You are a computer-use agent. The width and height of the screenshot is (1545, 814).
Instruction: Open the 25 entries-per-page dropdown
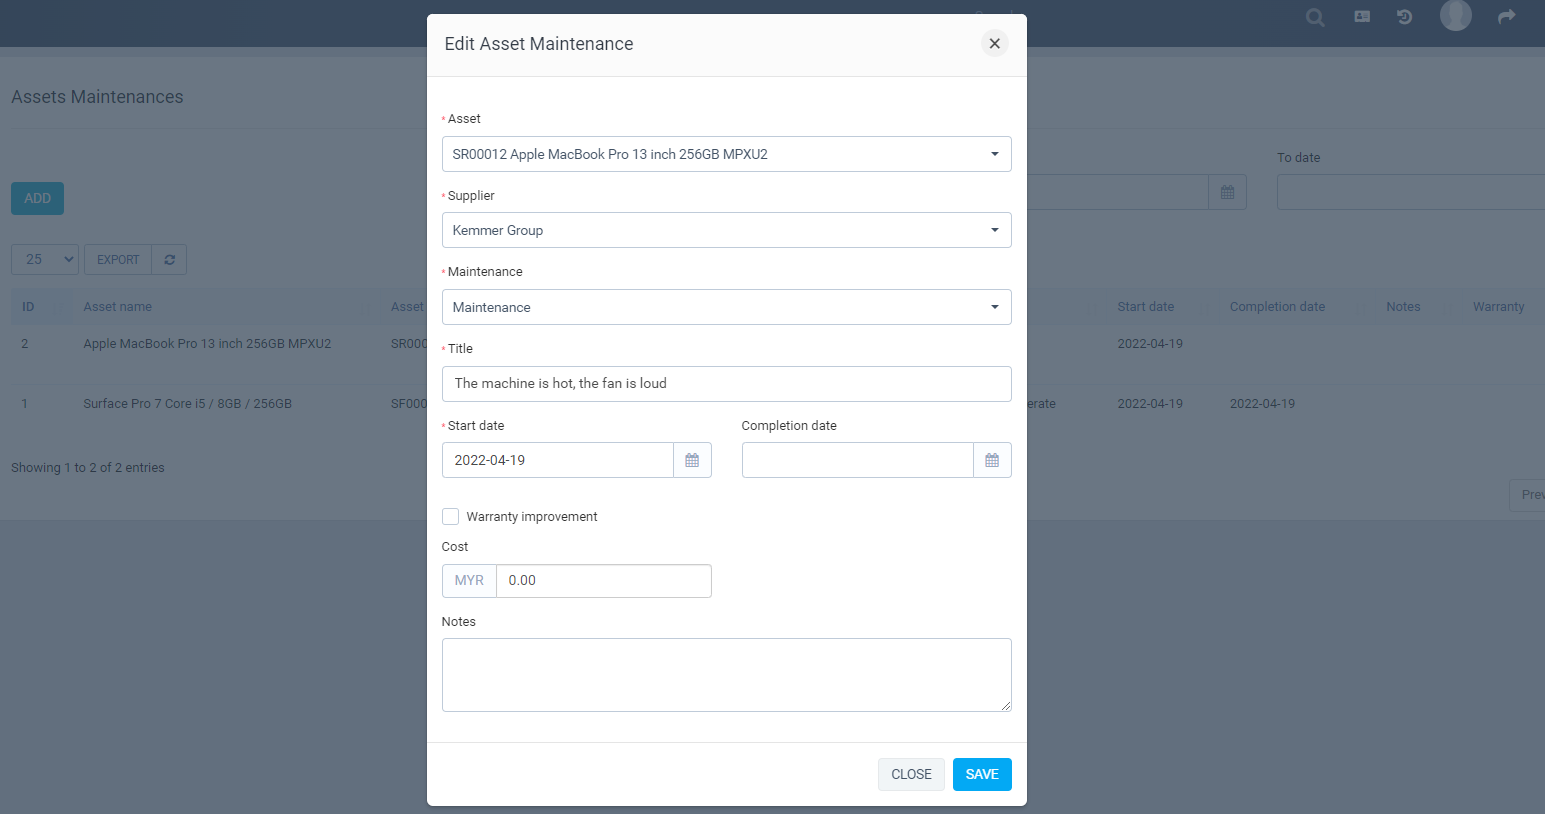pos(45,260)
